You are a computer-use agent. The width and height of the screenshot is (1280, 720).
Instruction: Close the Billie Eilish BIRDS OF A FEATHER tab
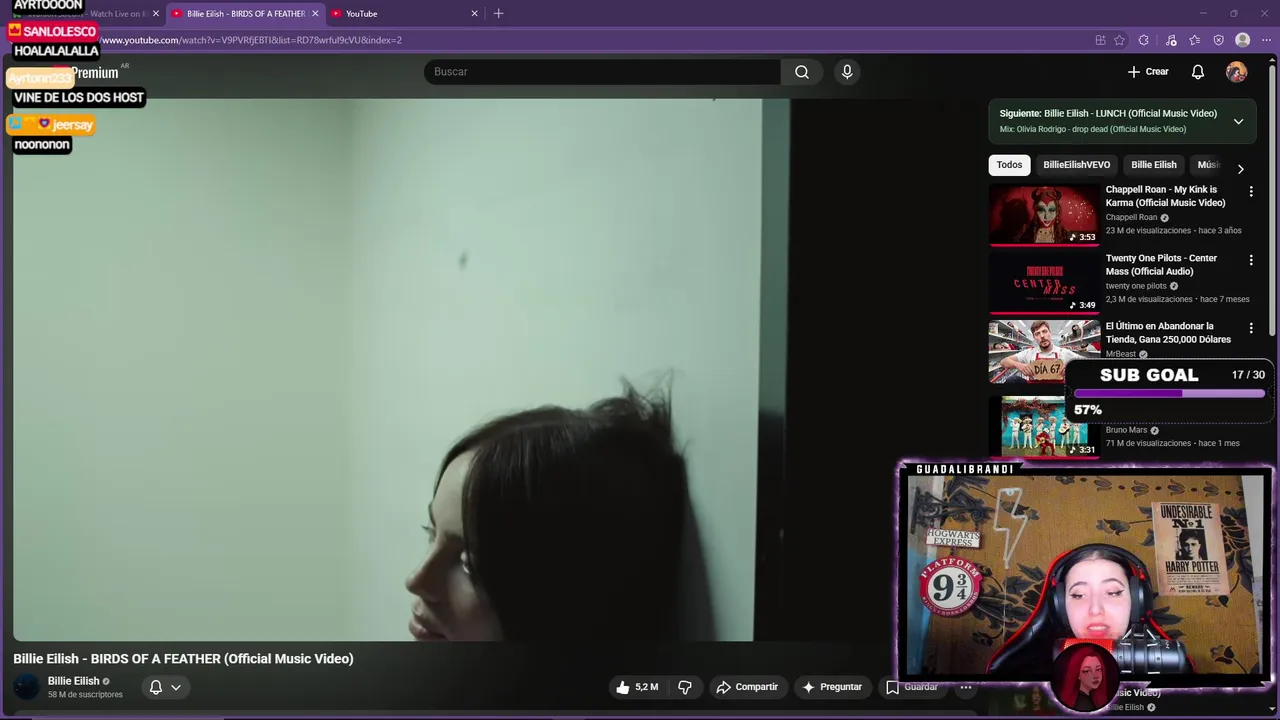(x=315, y=14)
